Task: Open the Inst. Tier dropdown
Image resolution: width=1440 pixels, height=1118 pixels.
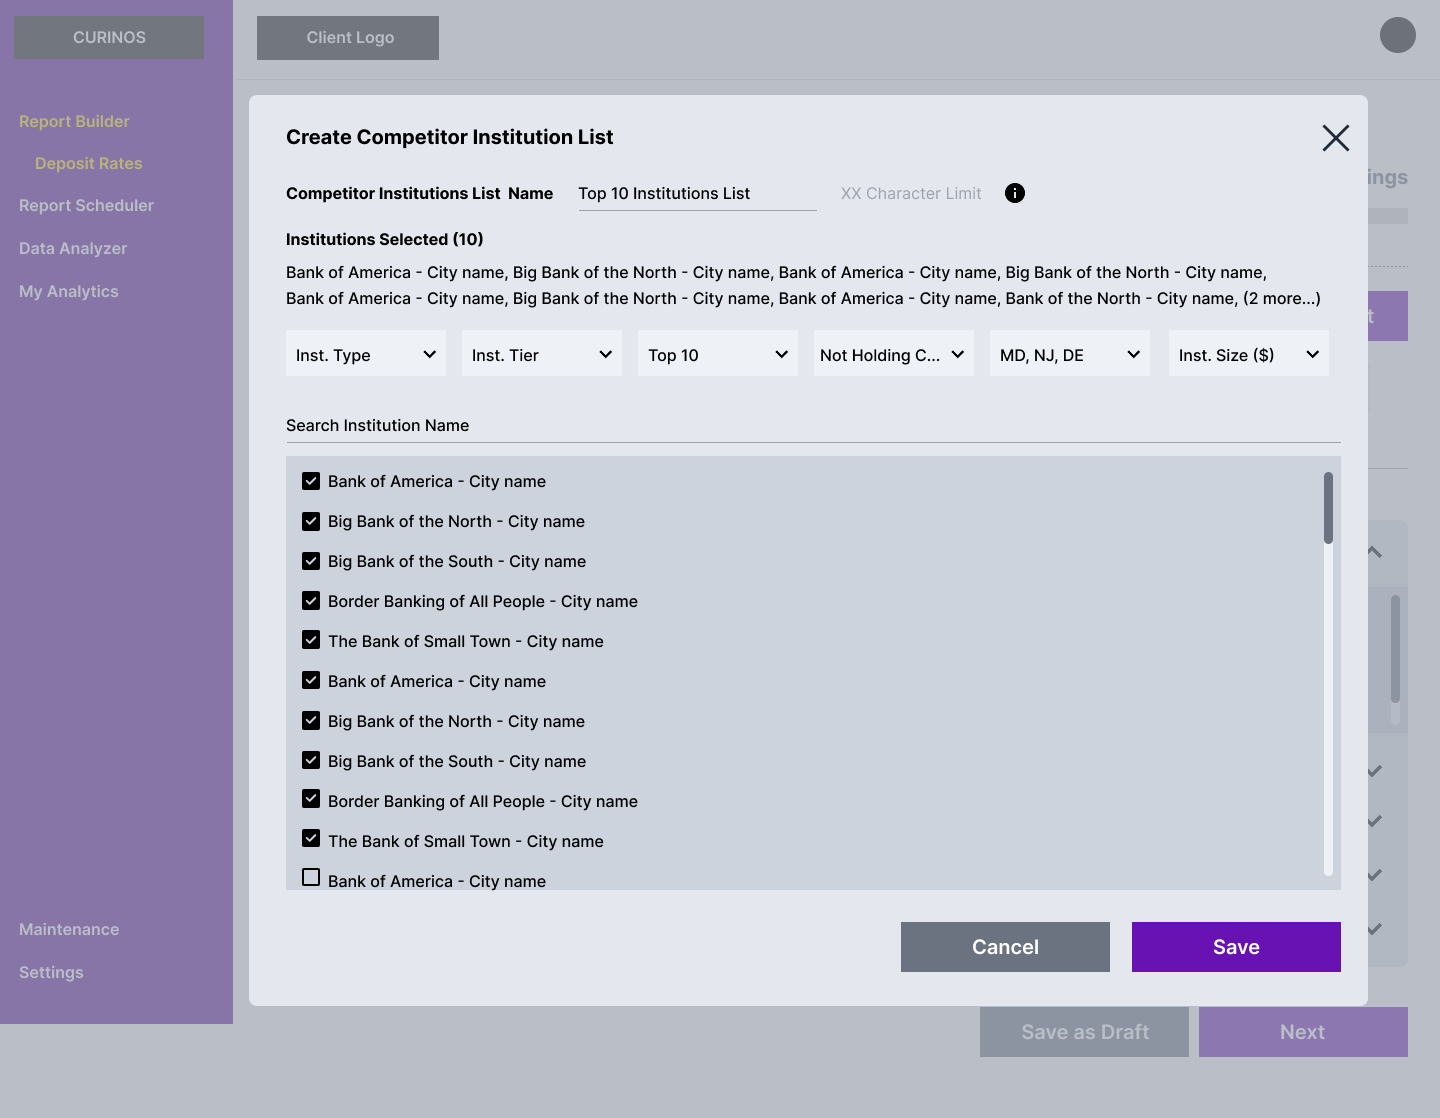Action: [542, 354]
